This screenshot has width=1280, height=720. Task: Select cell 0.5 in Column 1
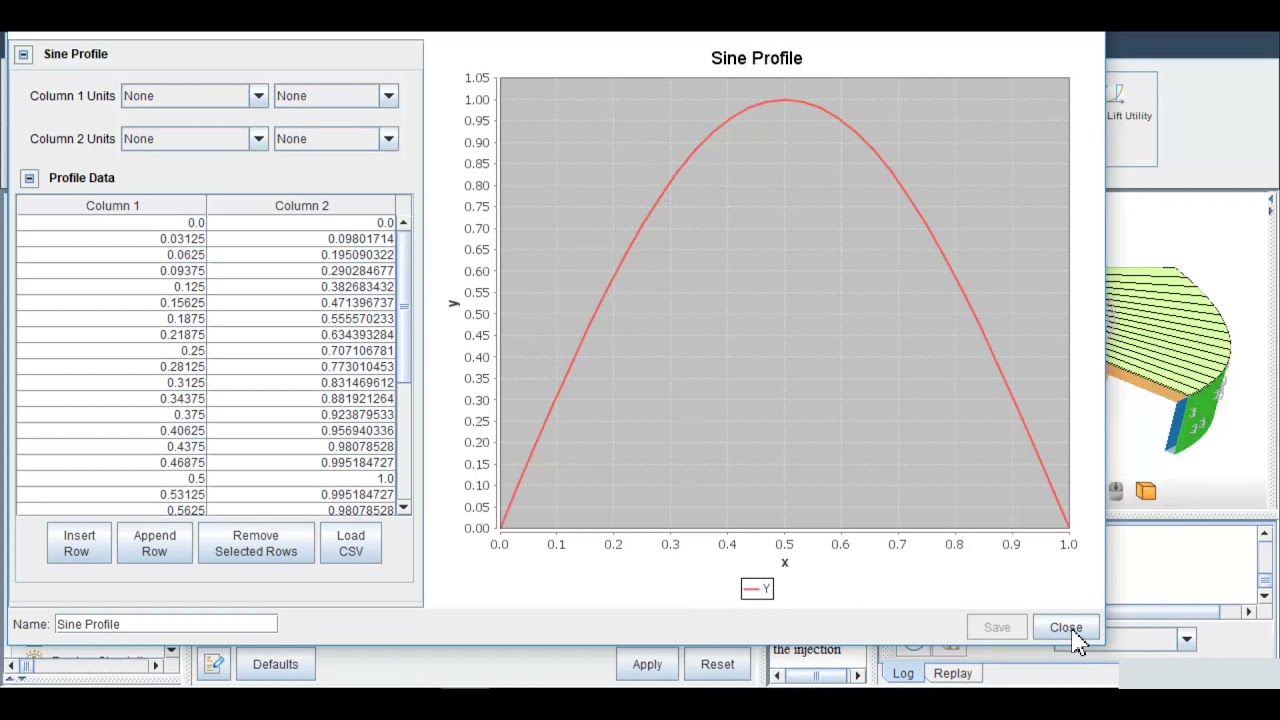coord(112,479)
